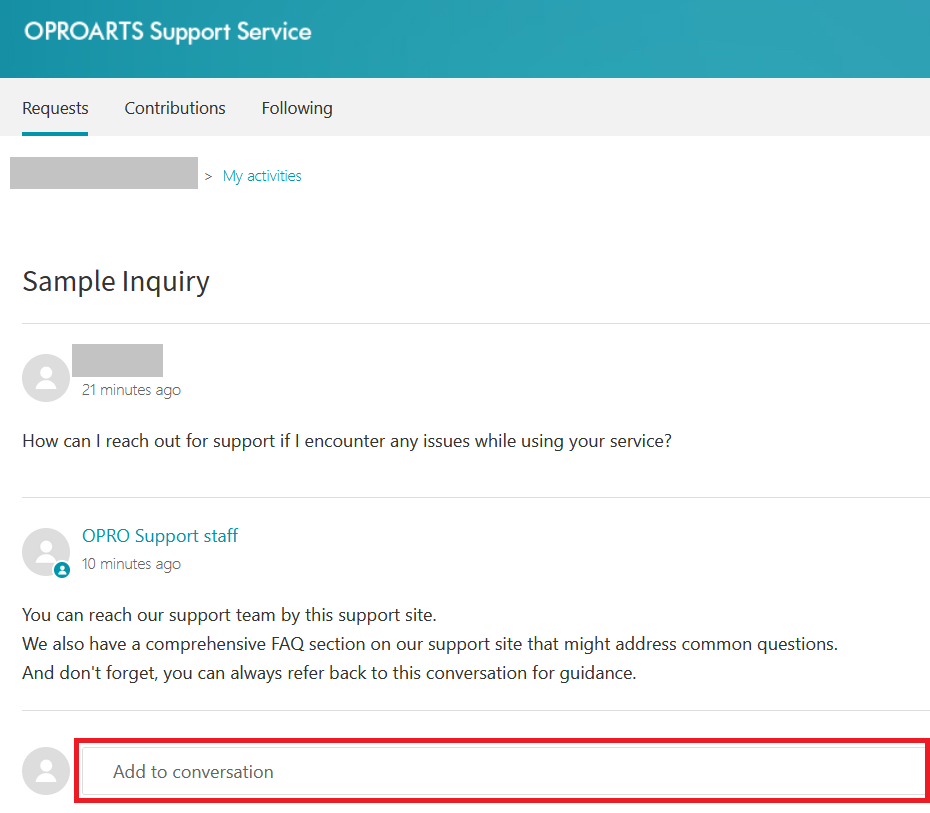This screenshot has width=930, height=813.
Task: Switch to the Contributions tab
Action: (x=175, y=108)
